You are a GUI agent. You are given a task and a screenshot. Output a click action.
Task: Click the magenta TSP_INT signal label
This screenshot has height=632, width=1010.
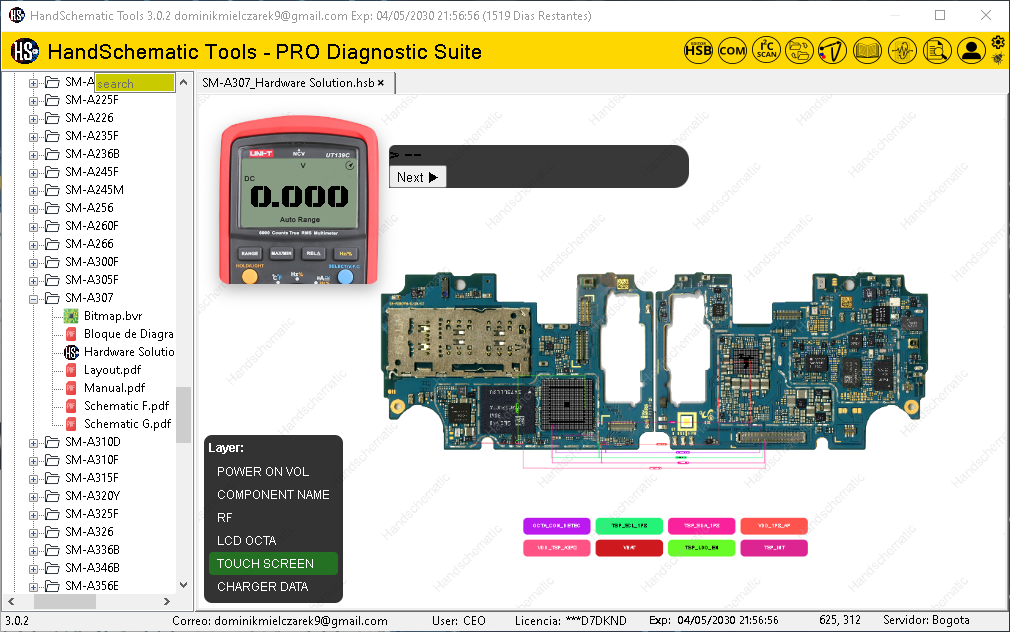pyautogui.click(x=774, y=548)
